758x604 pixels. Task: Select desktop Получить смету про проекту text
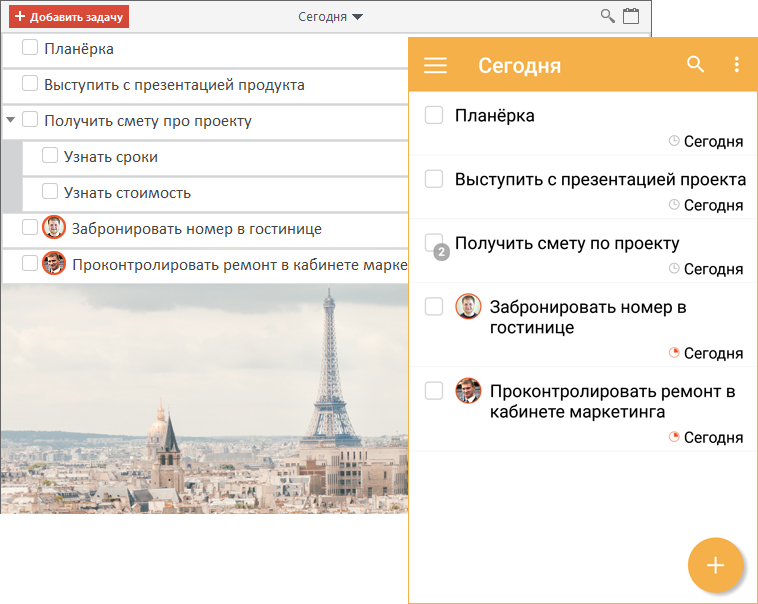(148, 121)
